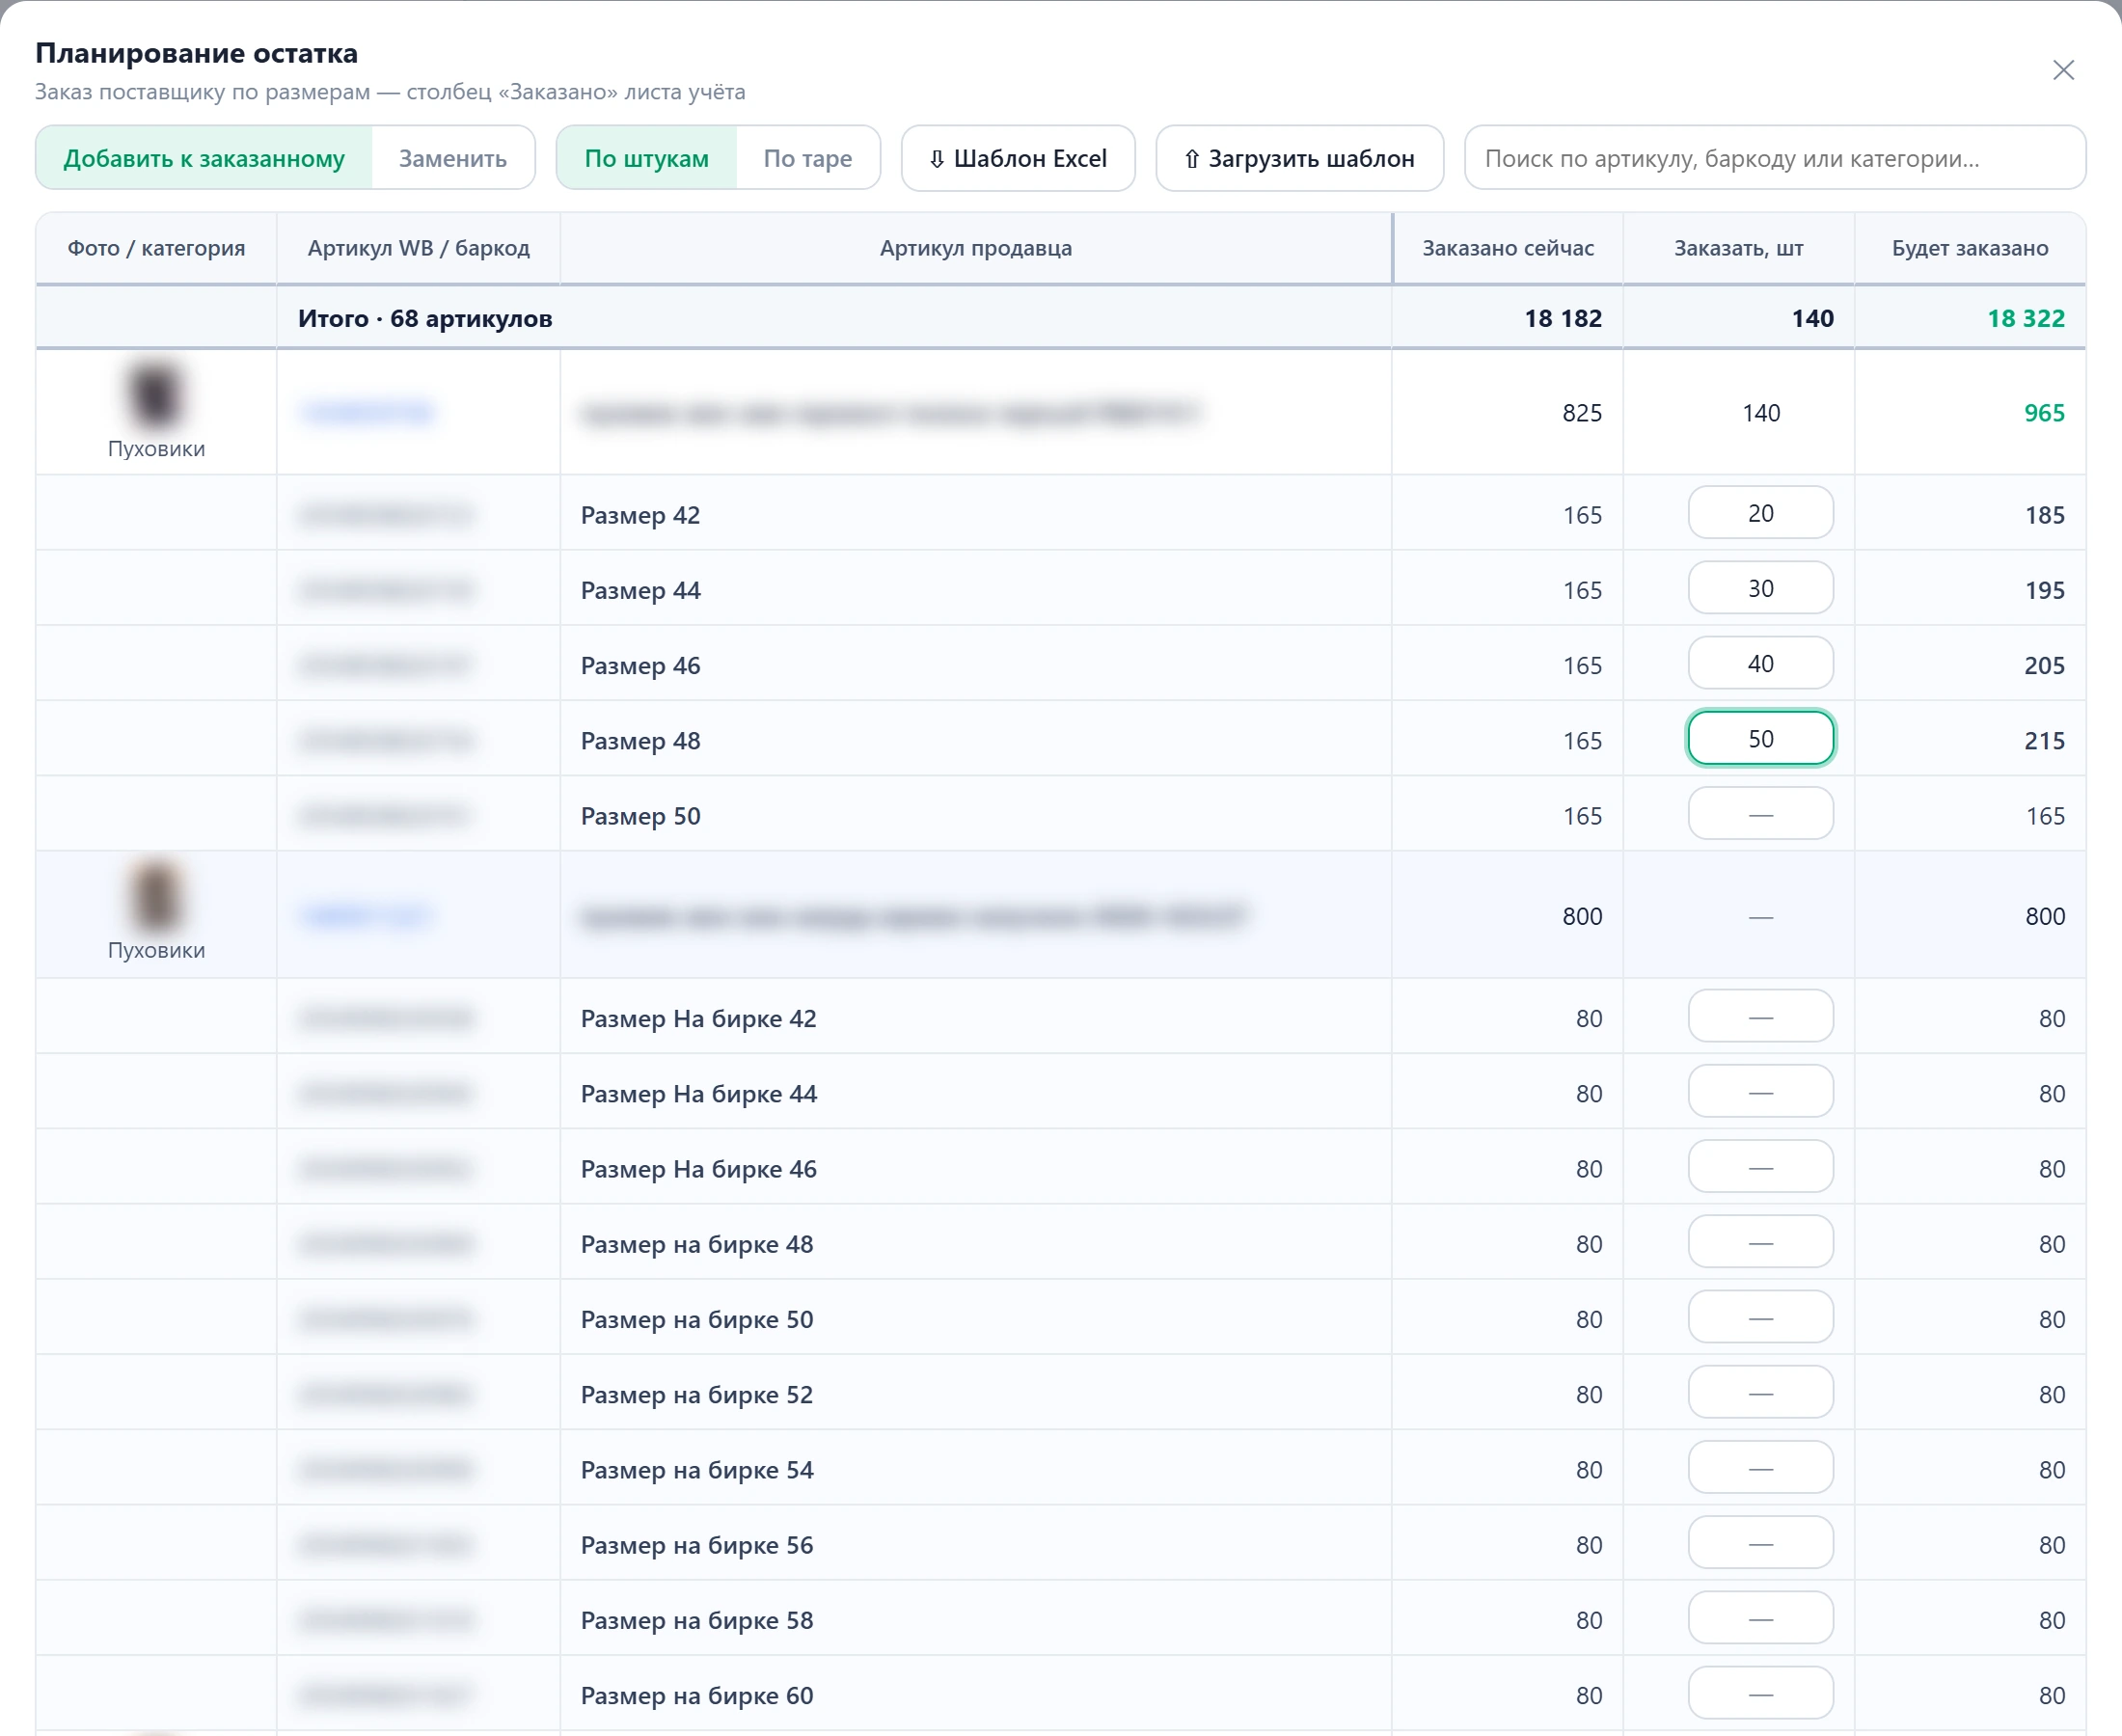Set quantity for Размер На бирке 44
Screen dimensions: 2122x1736
coord(1760,1091)
